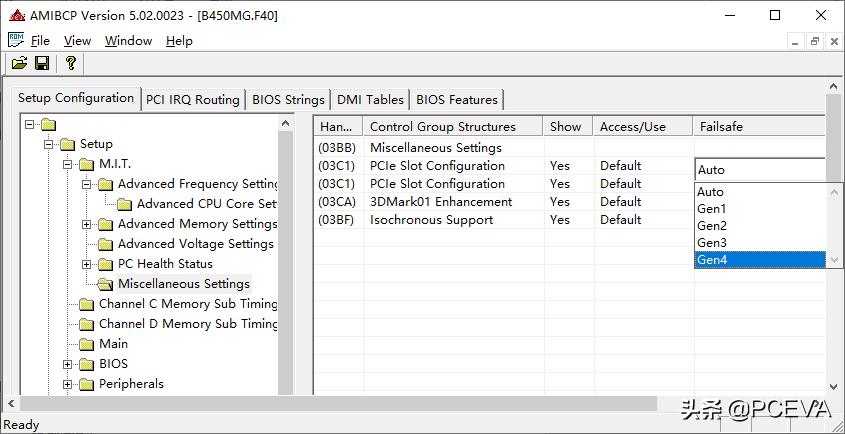
Task: Open the DMI Tables tab
Action: pos(370,99)
